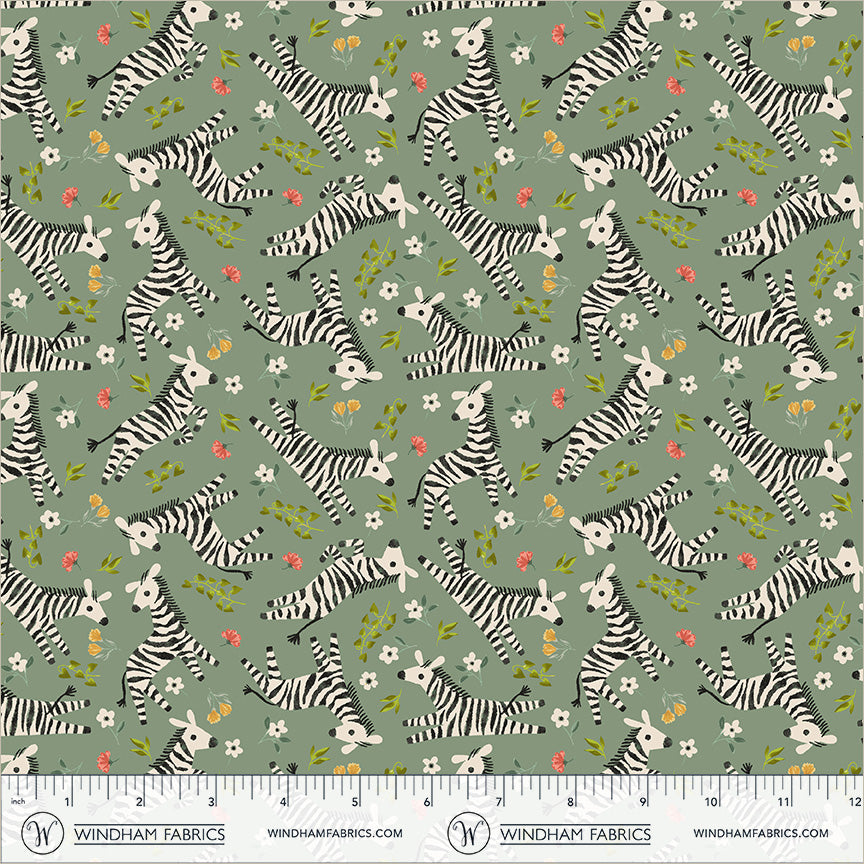
Task: Click the 3 inch ruler number
Action: (x=211, y=802)
